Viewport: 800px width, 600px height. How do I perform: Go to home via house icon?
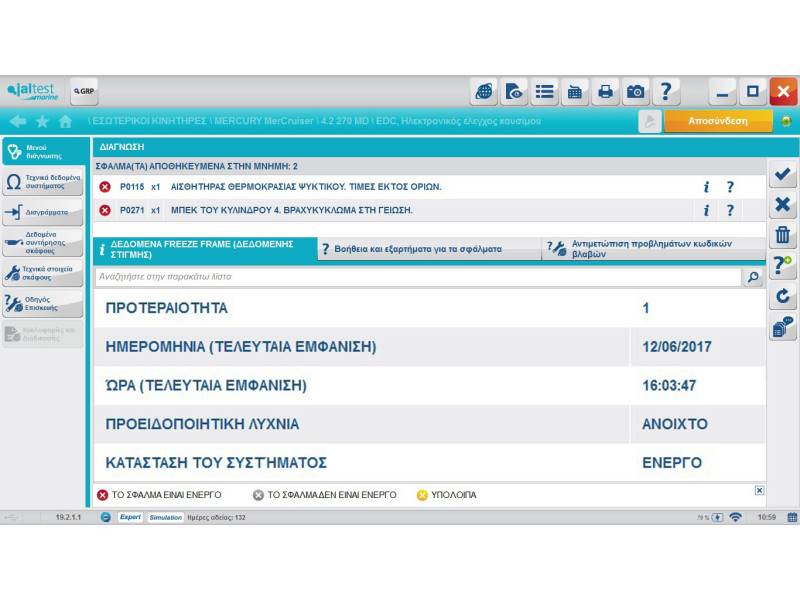(x=65, y=121)
